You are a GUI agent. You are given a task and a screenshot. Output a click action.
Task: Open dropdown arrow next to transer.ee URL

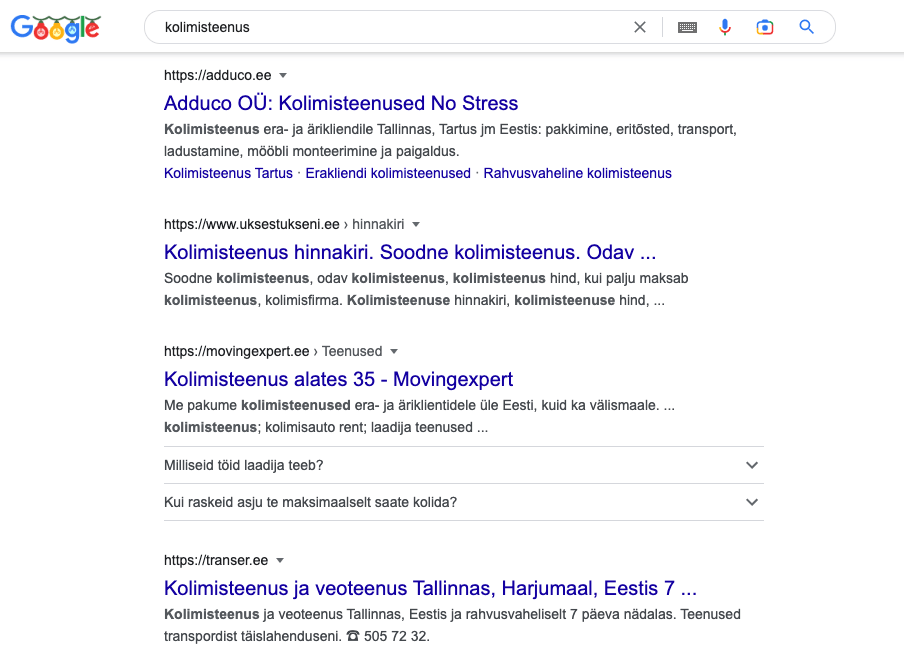coord(280,561)
